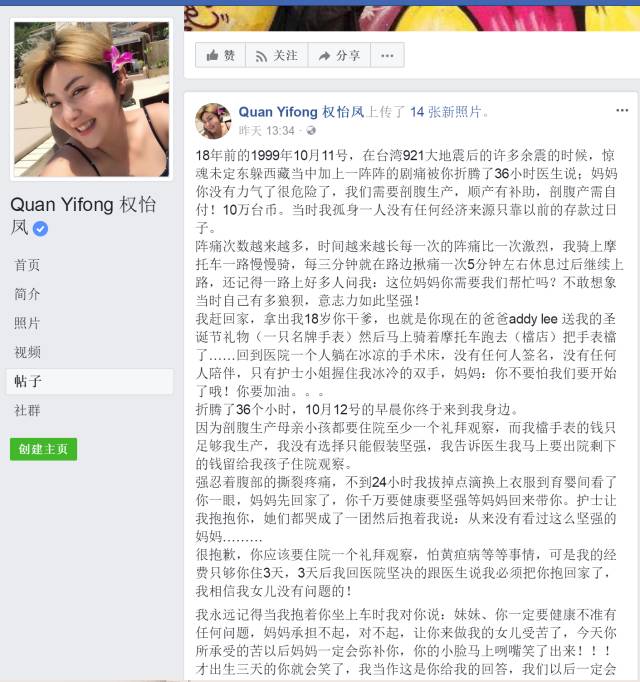Image resolution: width=640 pixels, height=682 pixels.
Task: Open the 14 张新照片 link
Action: tap(446, 112)
